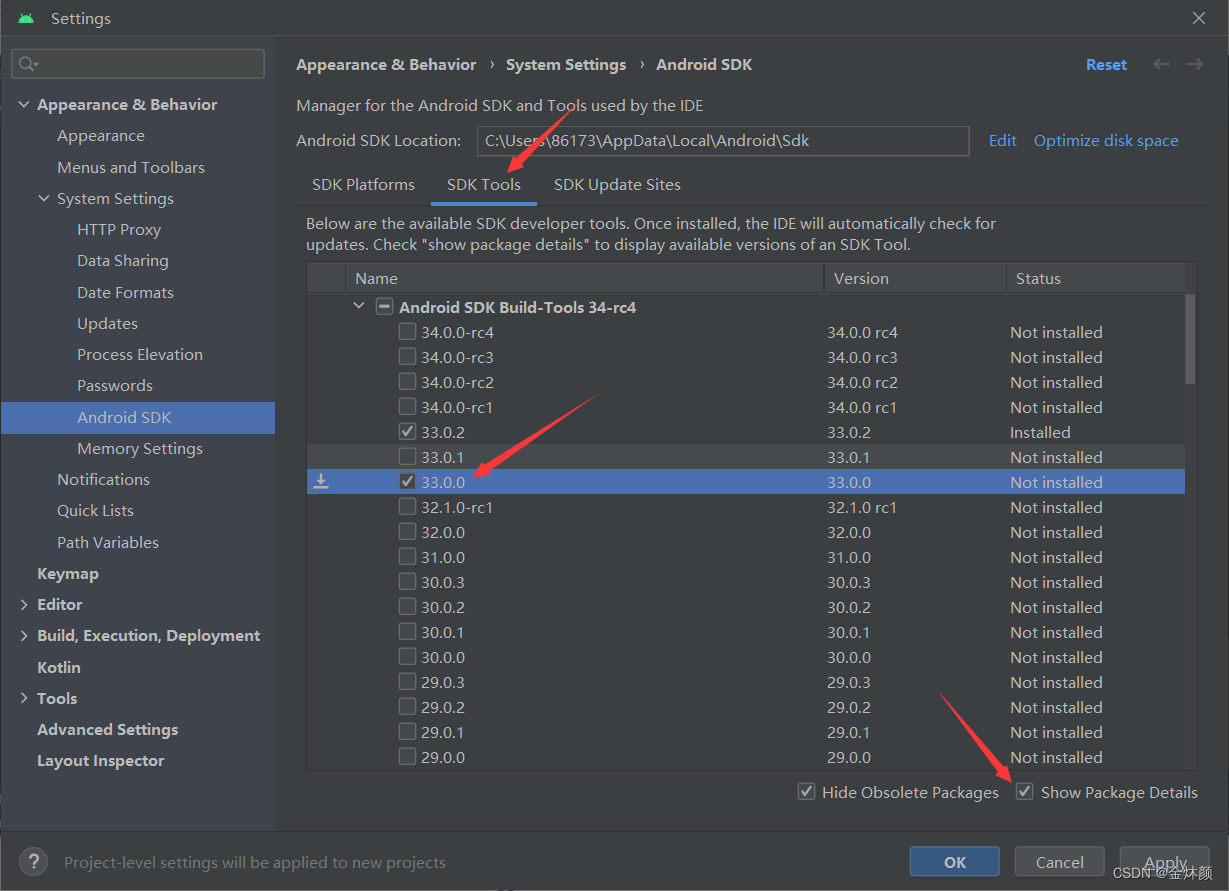Viewport: 1229px width, 891px height.
Task: Click the 'Installed' status of 33.0.2
Action: tap(1040, 432)
